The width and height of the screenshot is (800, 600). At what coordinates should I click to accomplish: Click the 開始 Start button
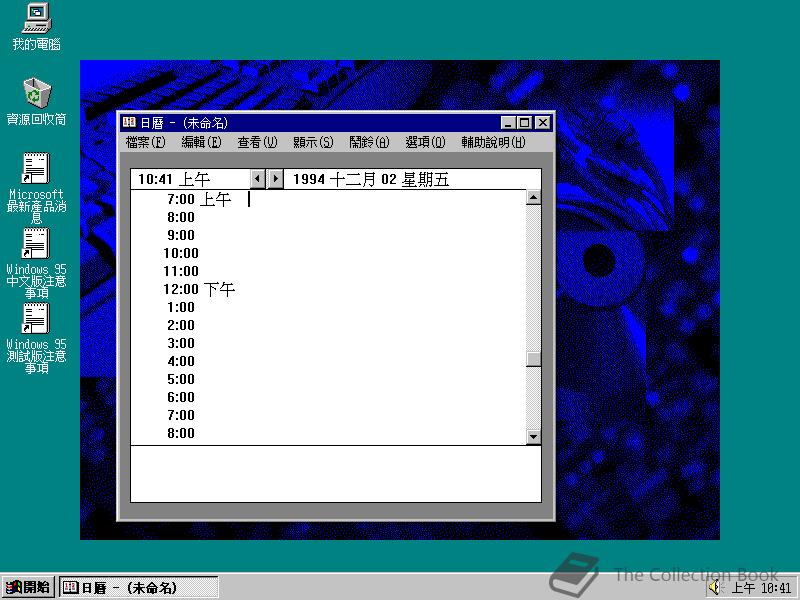pyautogui.click(x=28, y=587)
